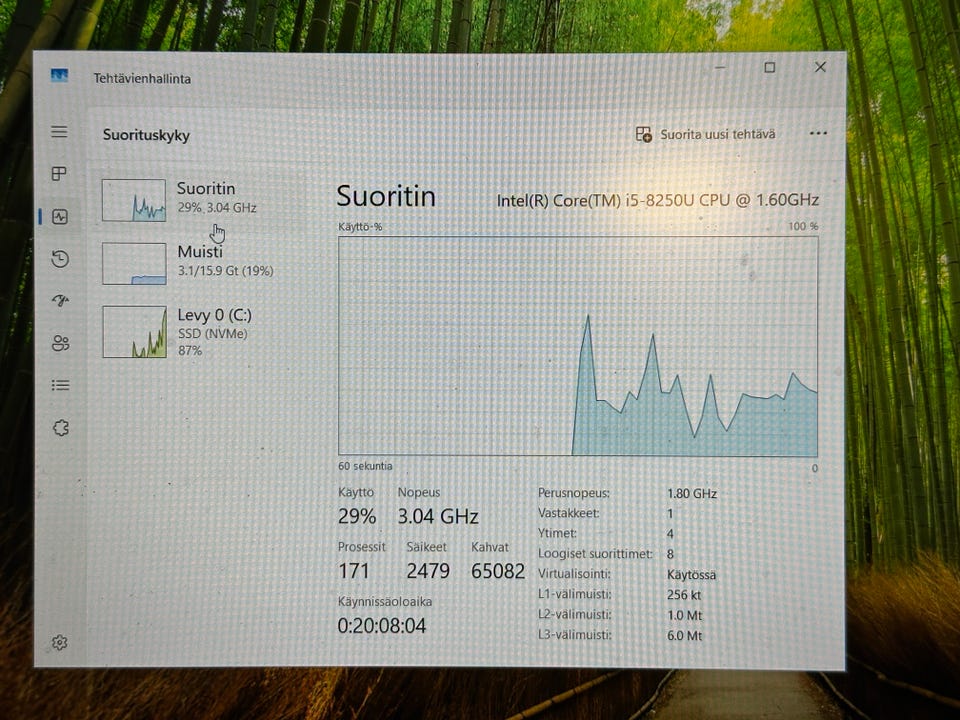
Task: Click the L3-välimuisti 6.0 Mt value
Action: [684, 636]
